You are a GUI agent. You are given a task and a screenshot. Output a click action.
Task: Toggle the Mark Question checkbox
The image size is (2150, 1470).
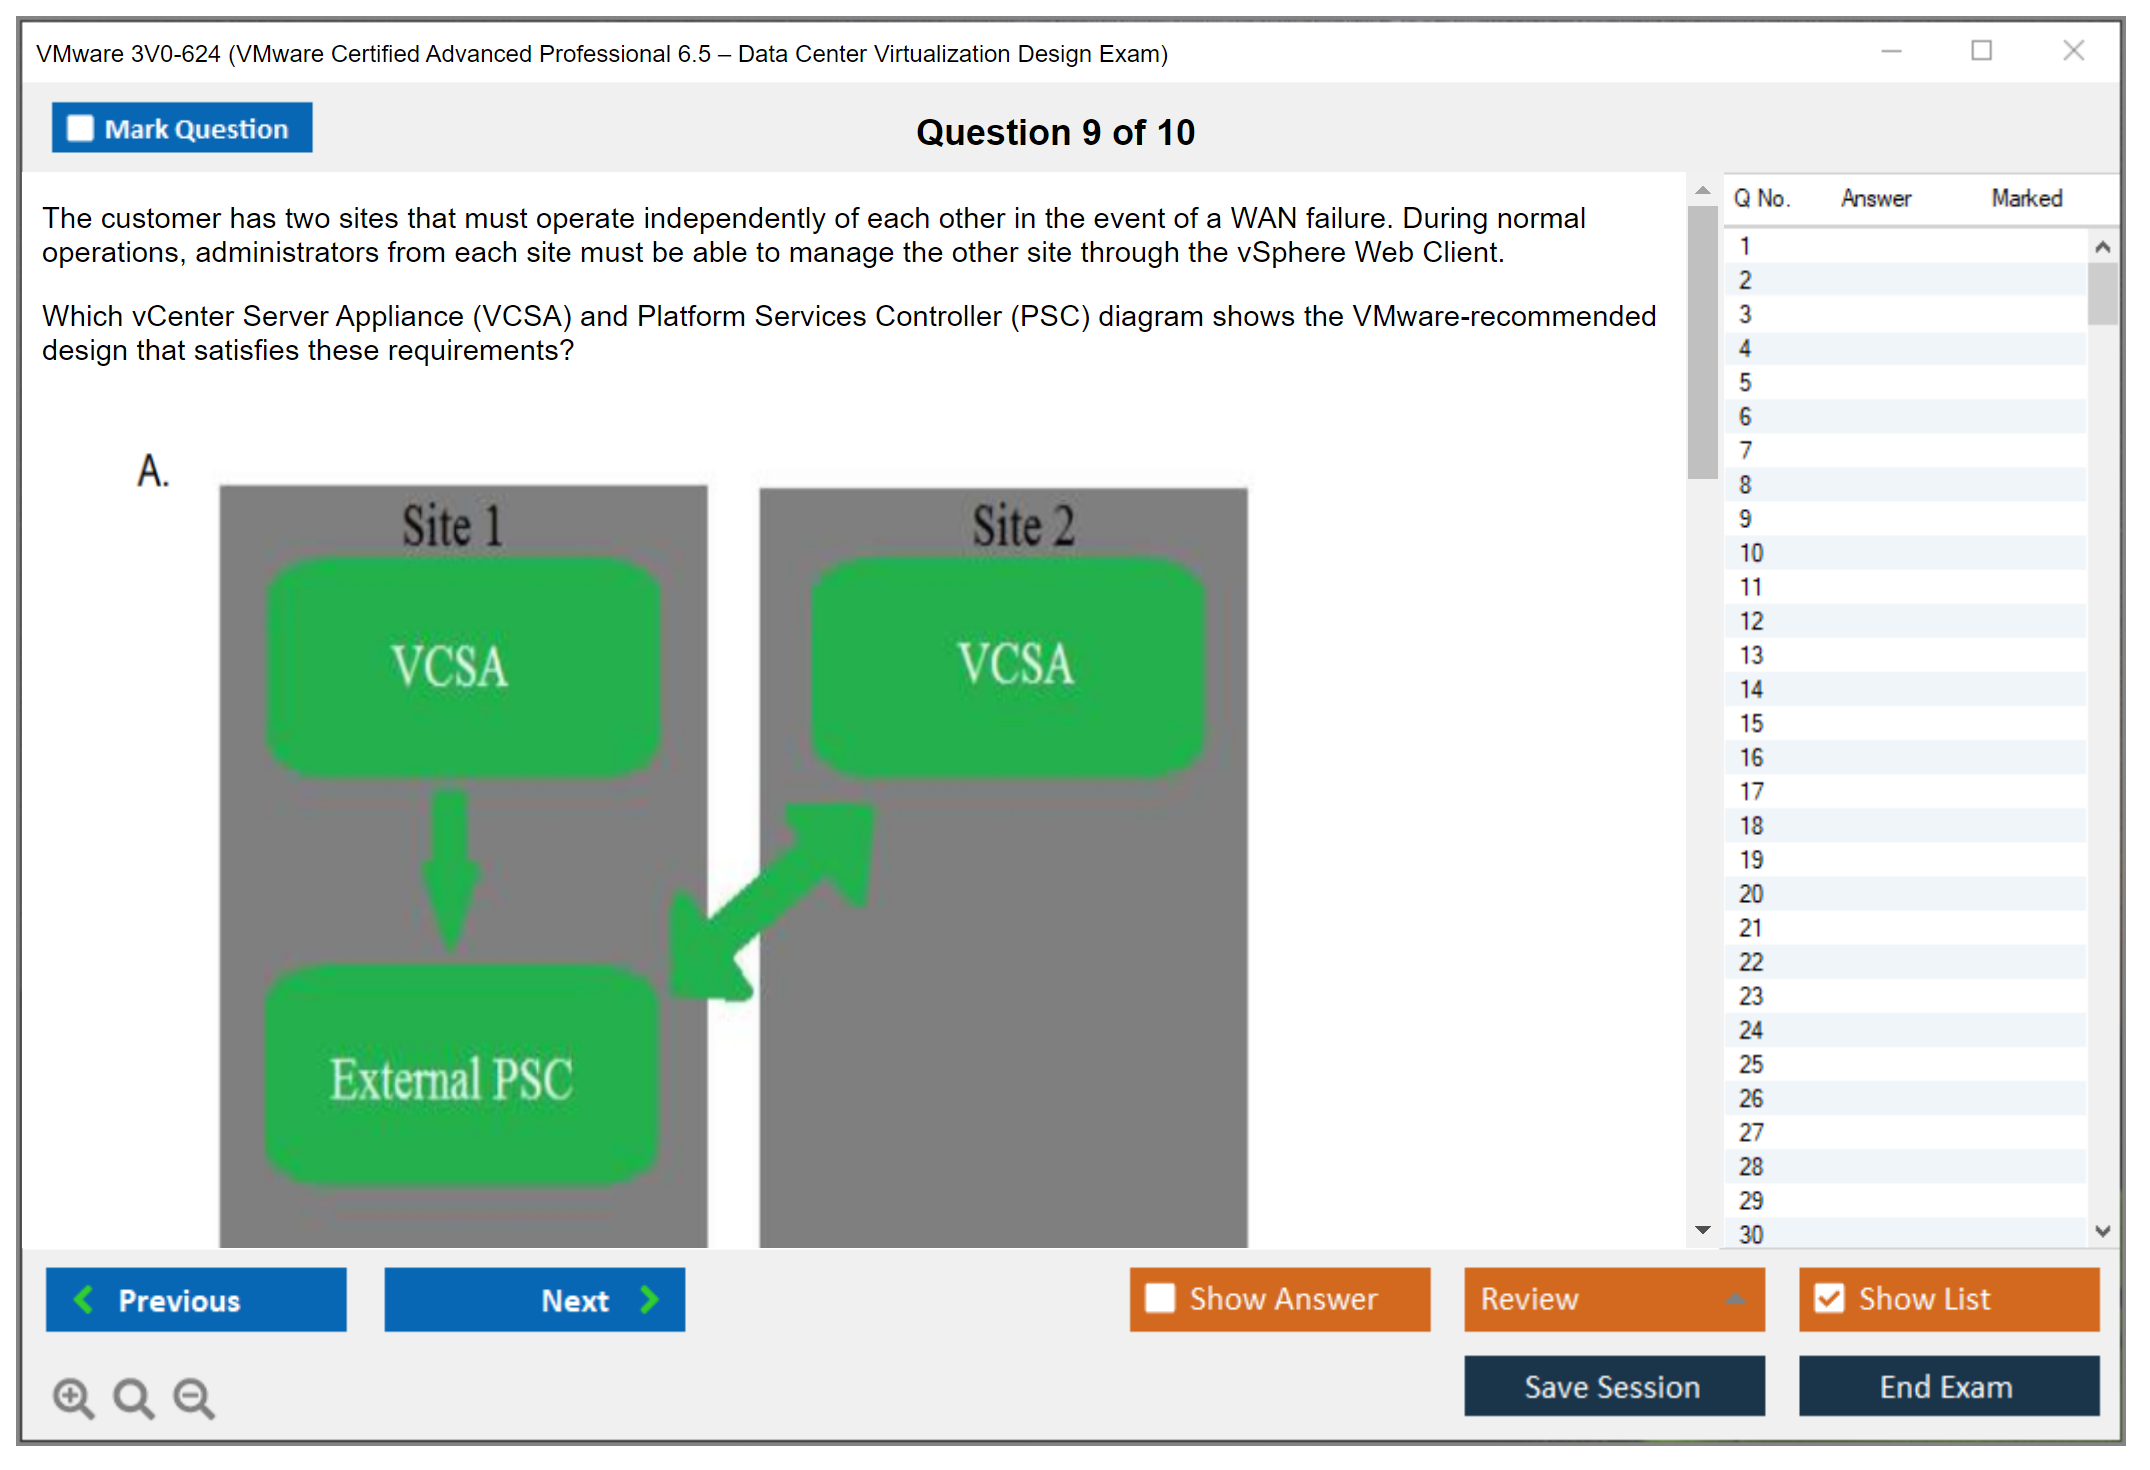click(x=80, y=129)
